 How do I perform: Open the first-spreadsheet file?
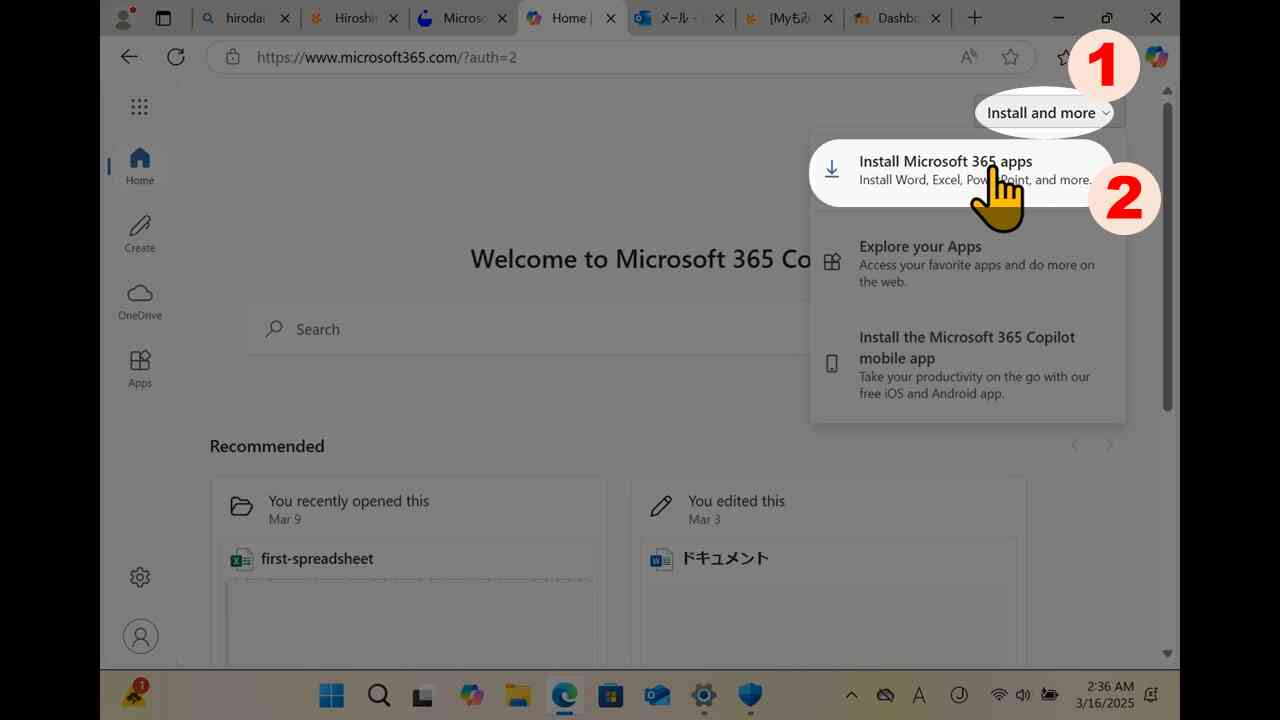pyautogui.click(x=317, y=558)
